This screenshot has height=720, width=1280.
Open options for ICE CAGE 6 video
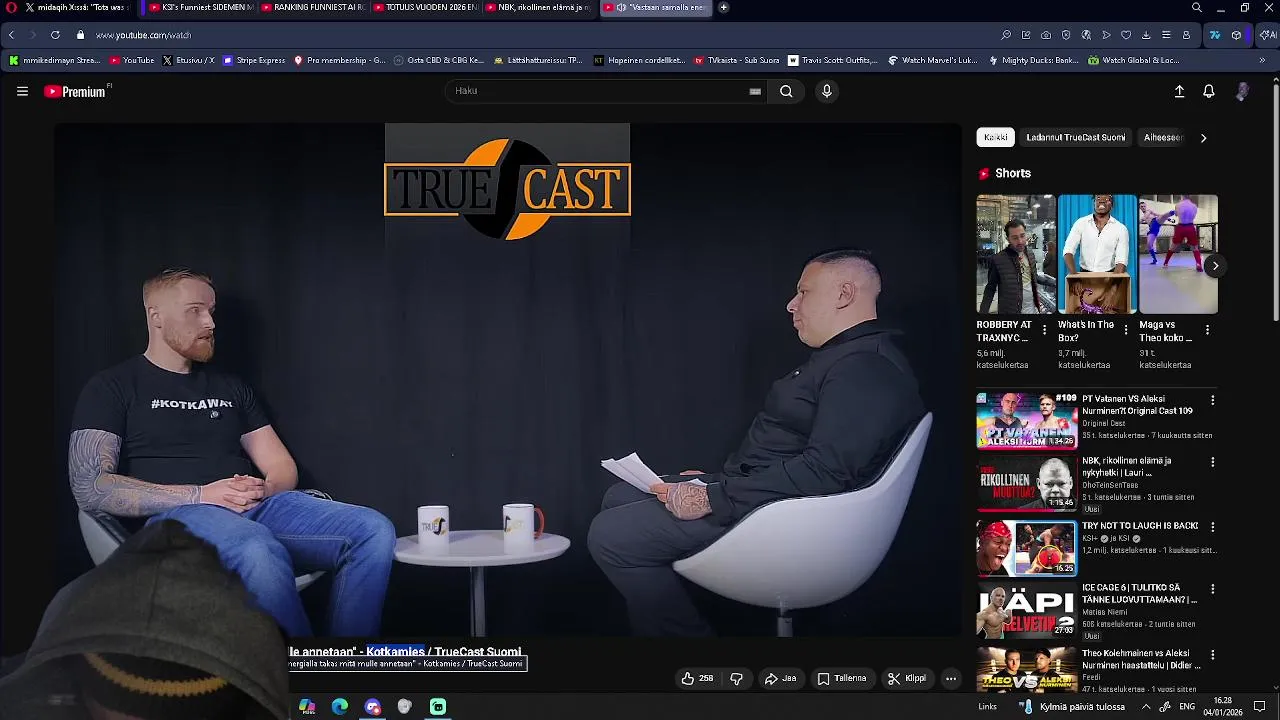pyautogui.click(x=1212, y=590)
